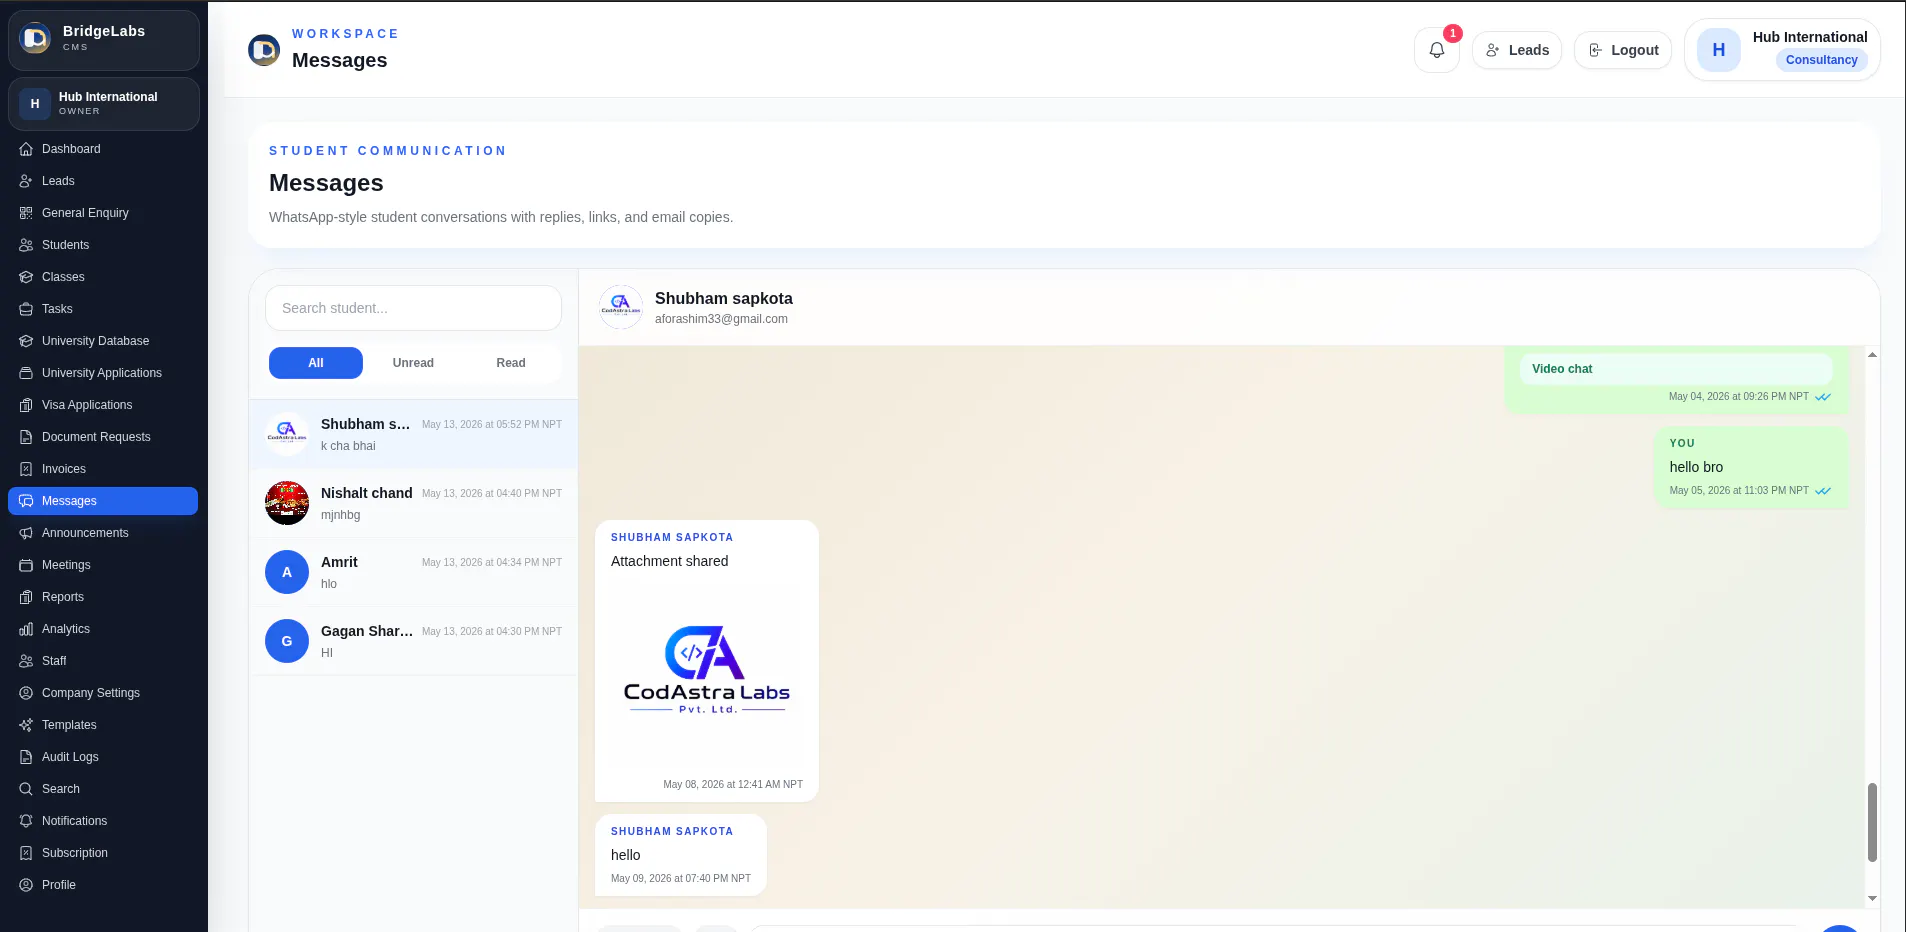The image size is (1906, 932).
Task: Open Hub International Consultancy account card
Action: [x=1782, y=49]
